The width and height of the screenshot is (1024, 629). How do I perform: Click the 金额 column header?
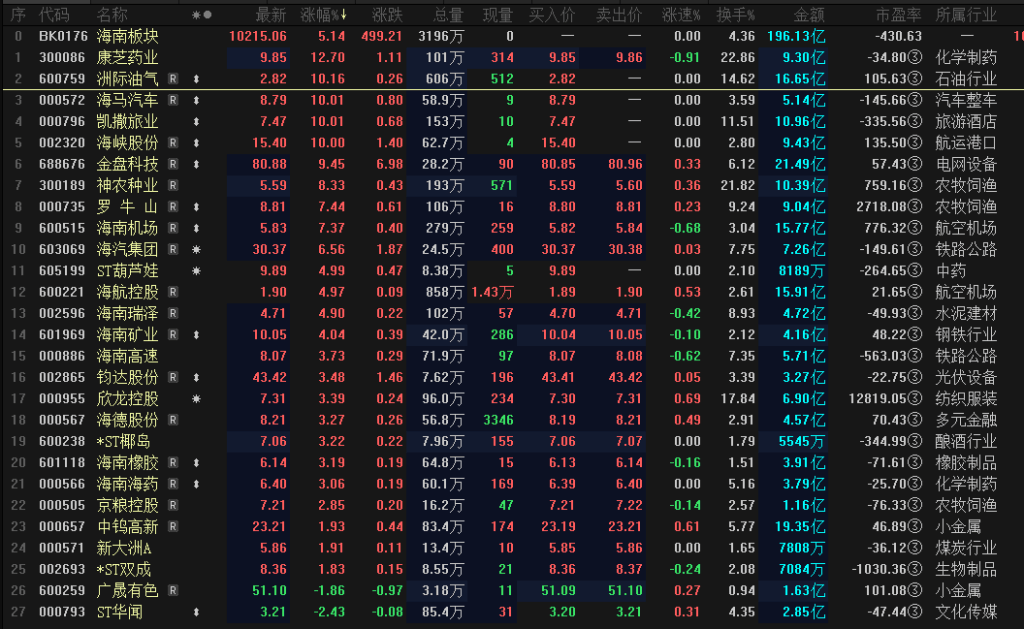[809, 15]
